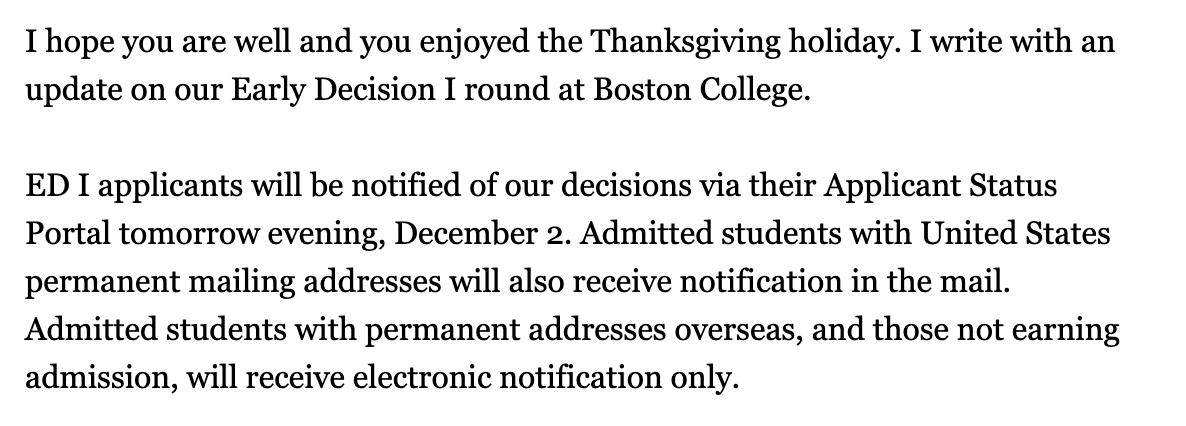The height and width of the screenshot is (426, 1186).
Task: Click "ED I applicants" at paragraph start
Action: coord(135,186)
